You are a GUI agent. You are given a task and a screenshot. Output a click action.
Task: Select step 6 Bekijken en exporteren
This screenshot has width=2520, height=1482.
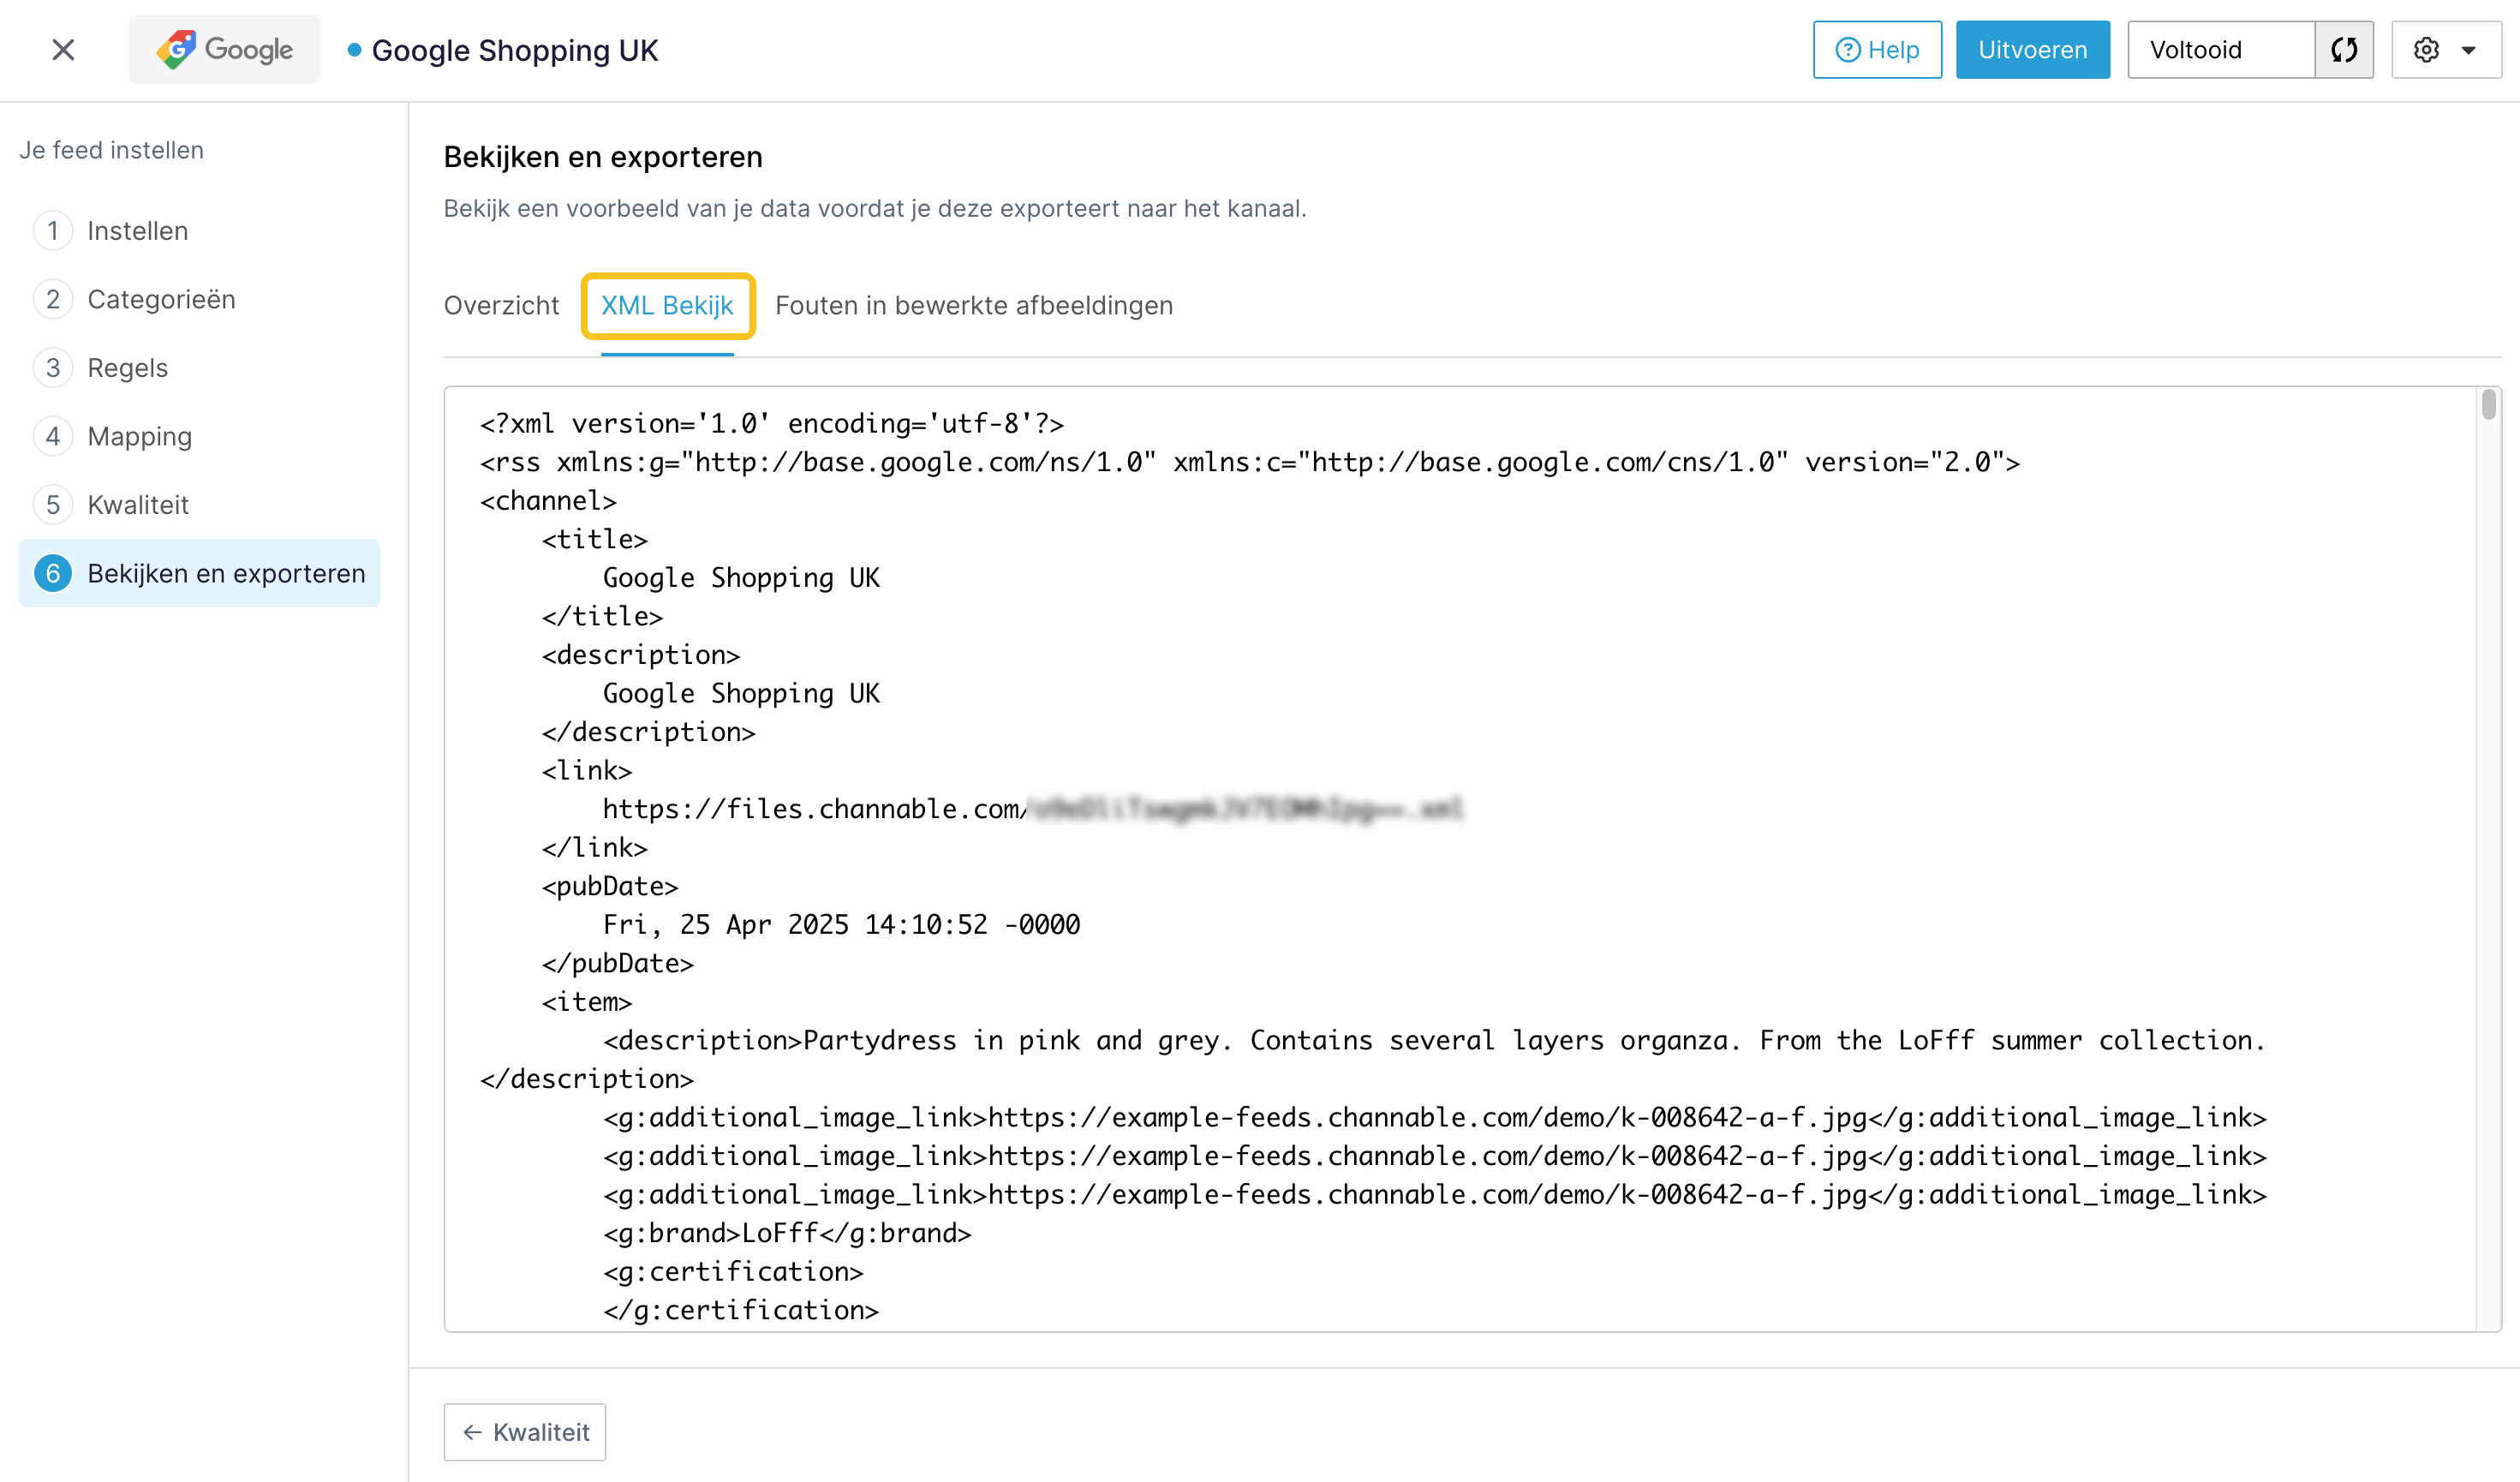pyautogui.click(x=199, y=573)
